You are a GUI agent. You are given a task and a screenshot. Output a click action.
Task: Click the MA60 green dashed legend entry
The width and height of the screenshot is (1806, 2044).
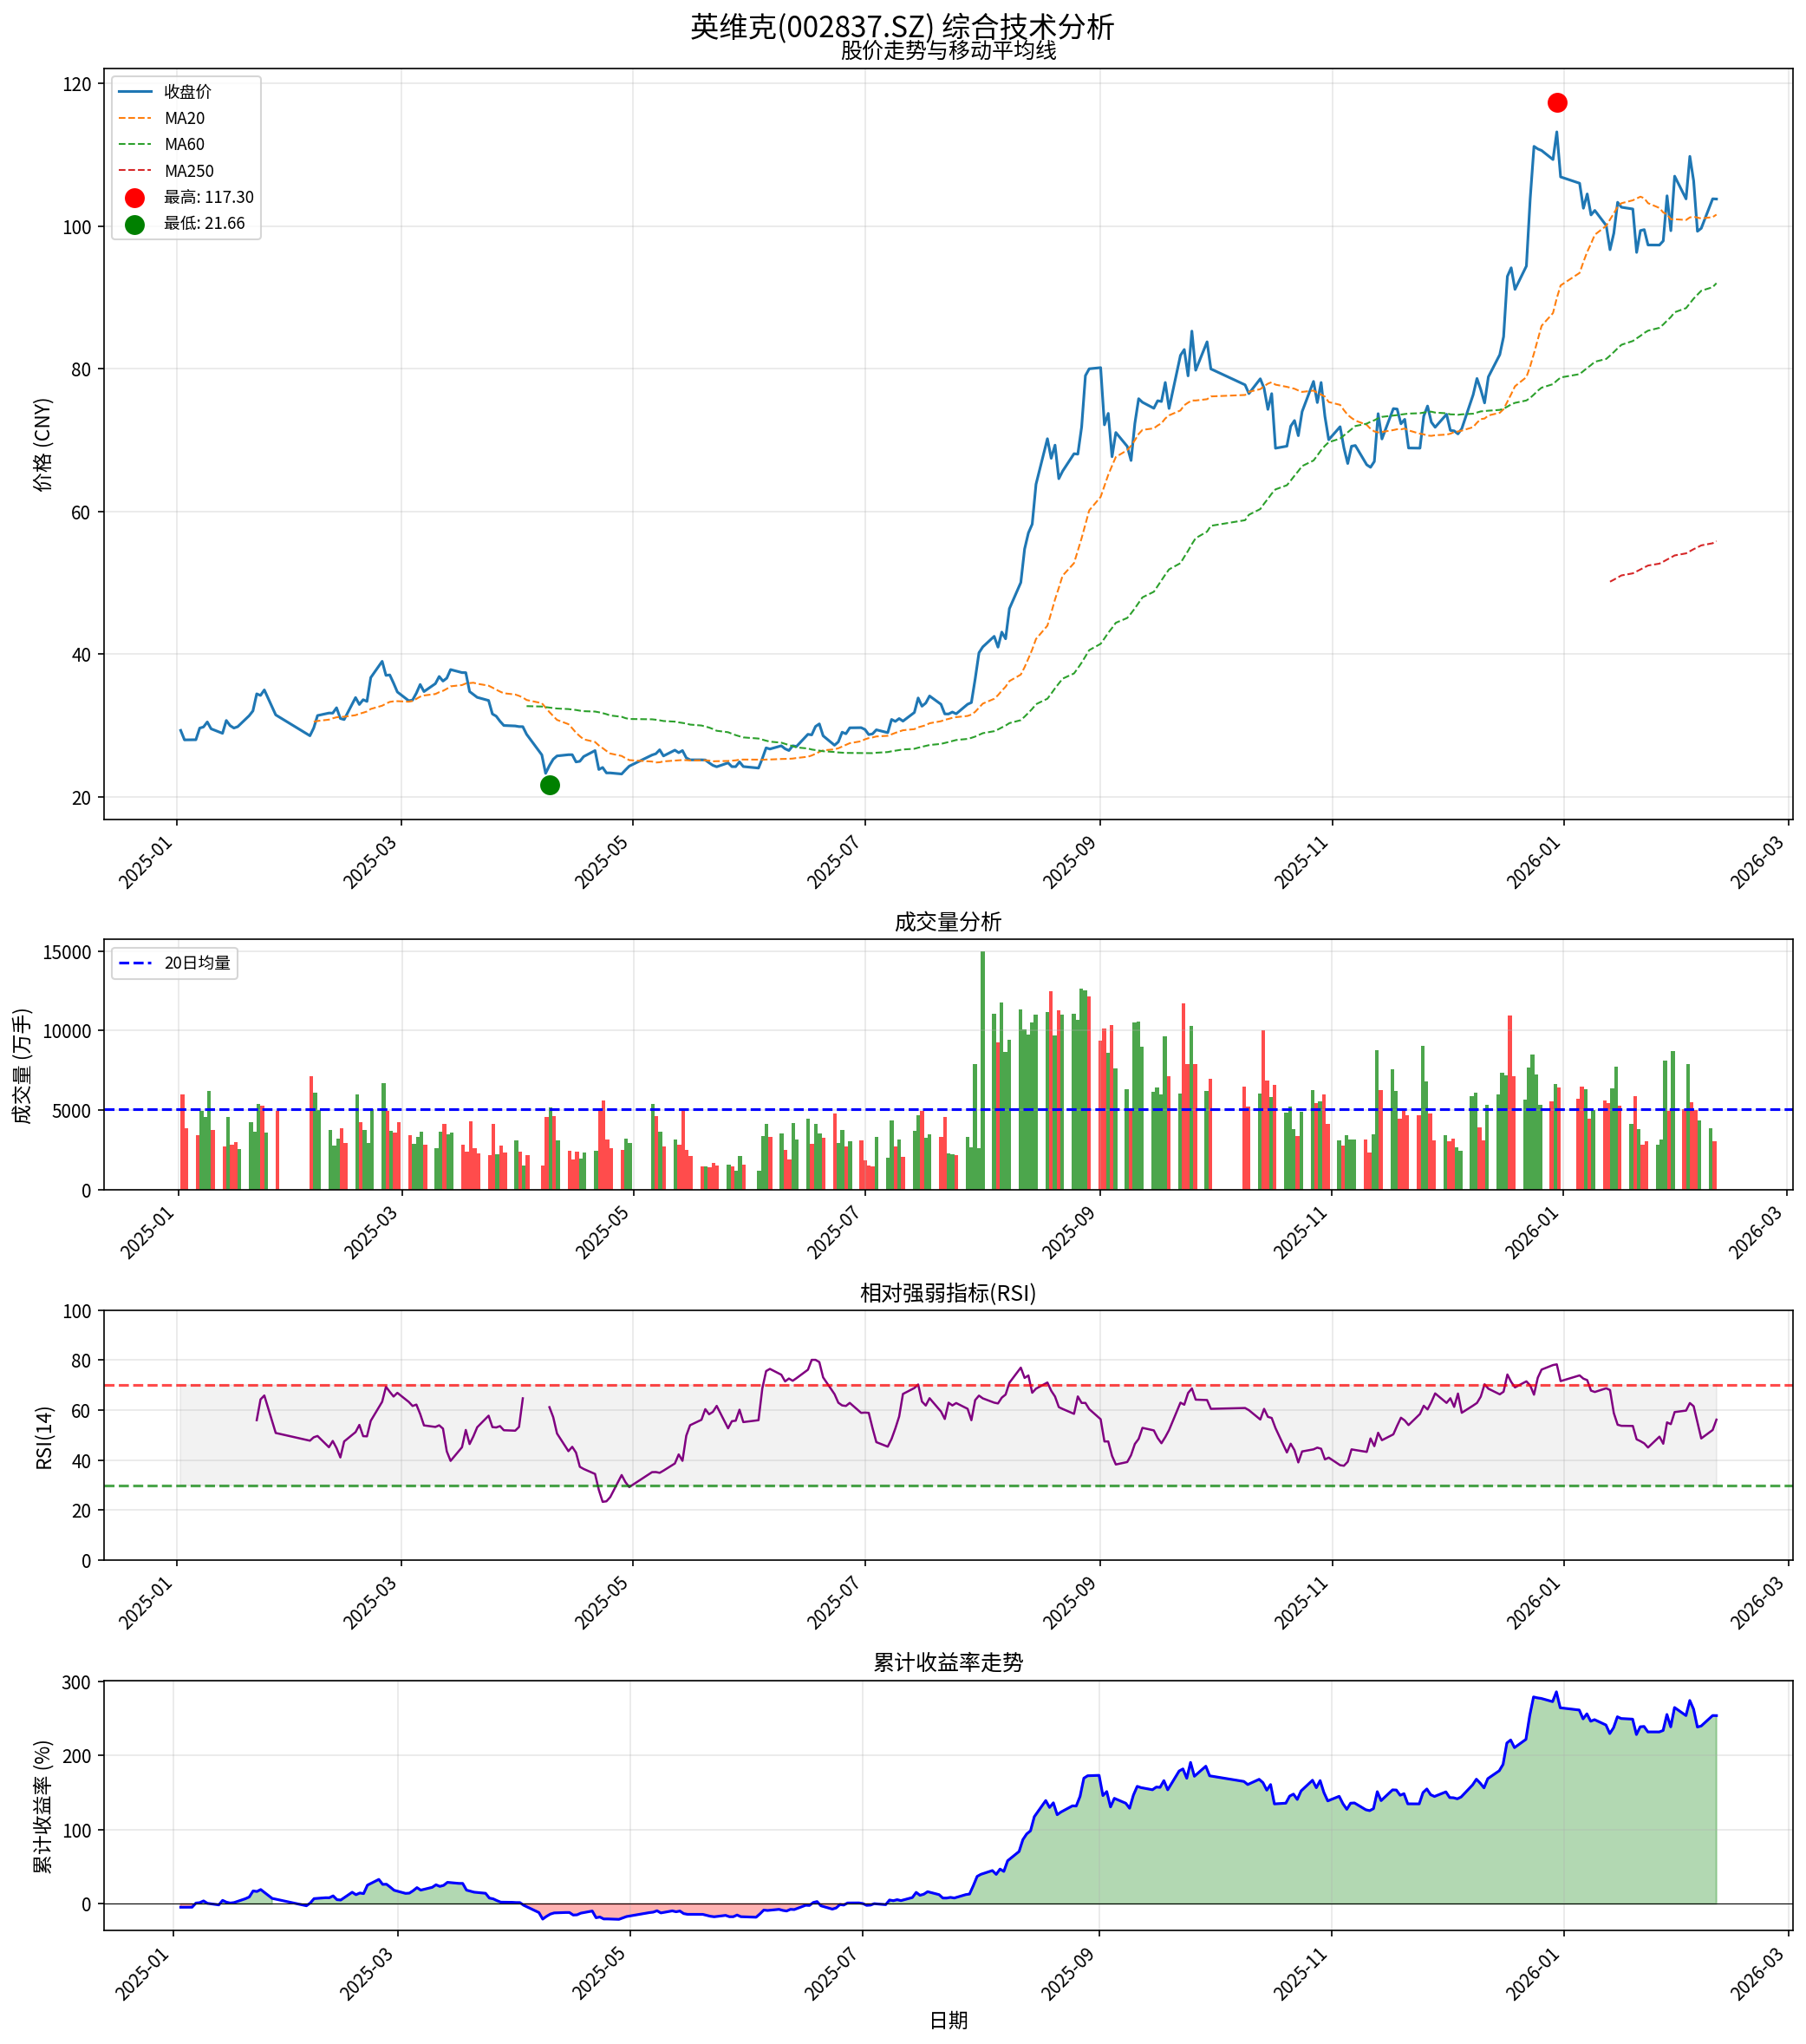point(184,145)
